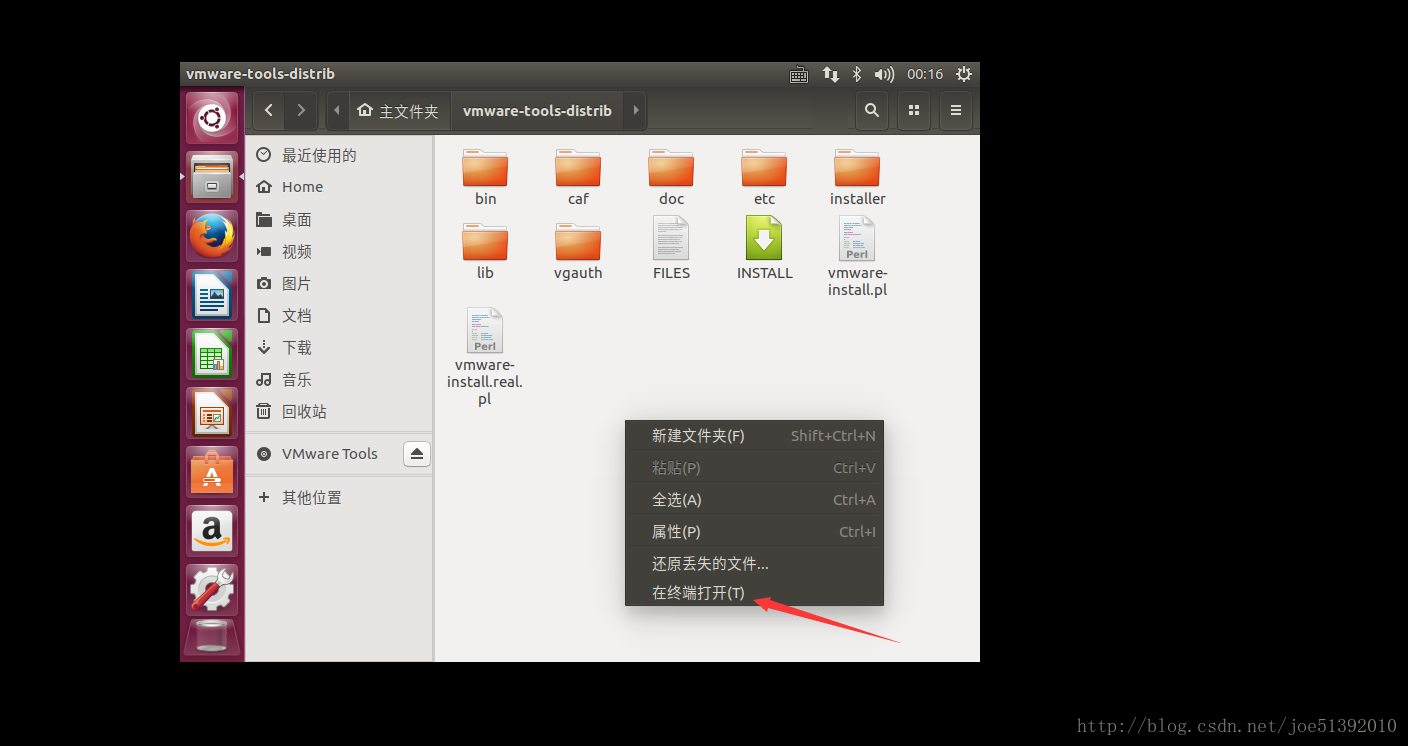Open the Trash at the dock bottom
The image size is (1408, 746).
(212, 637)
